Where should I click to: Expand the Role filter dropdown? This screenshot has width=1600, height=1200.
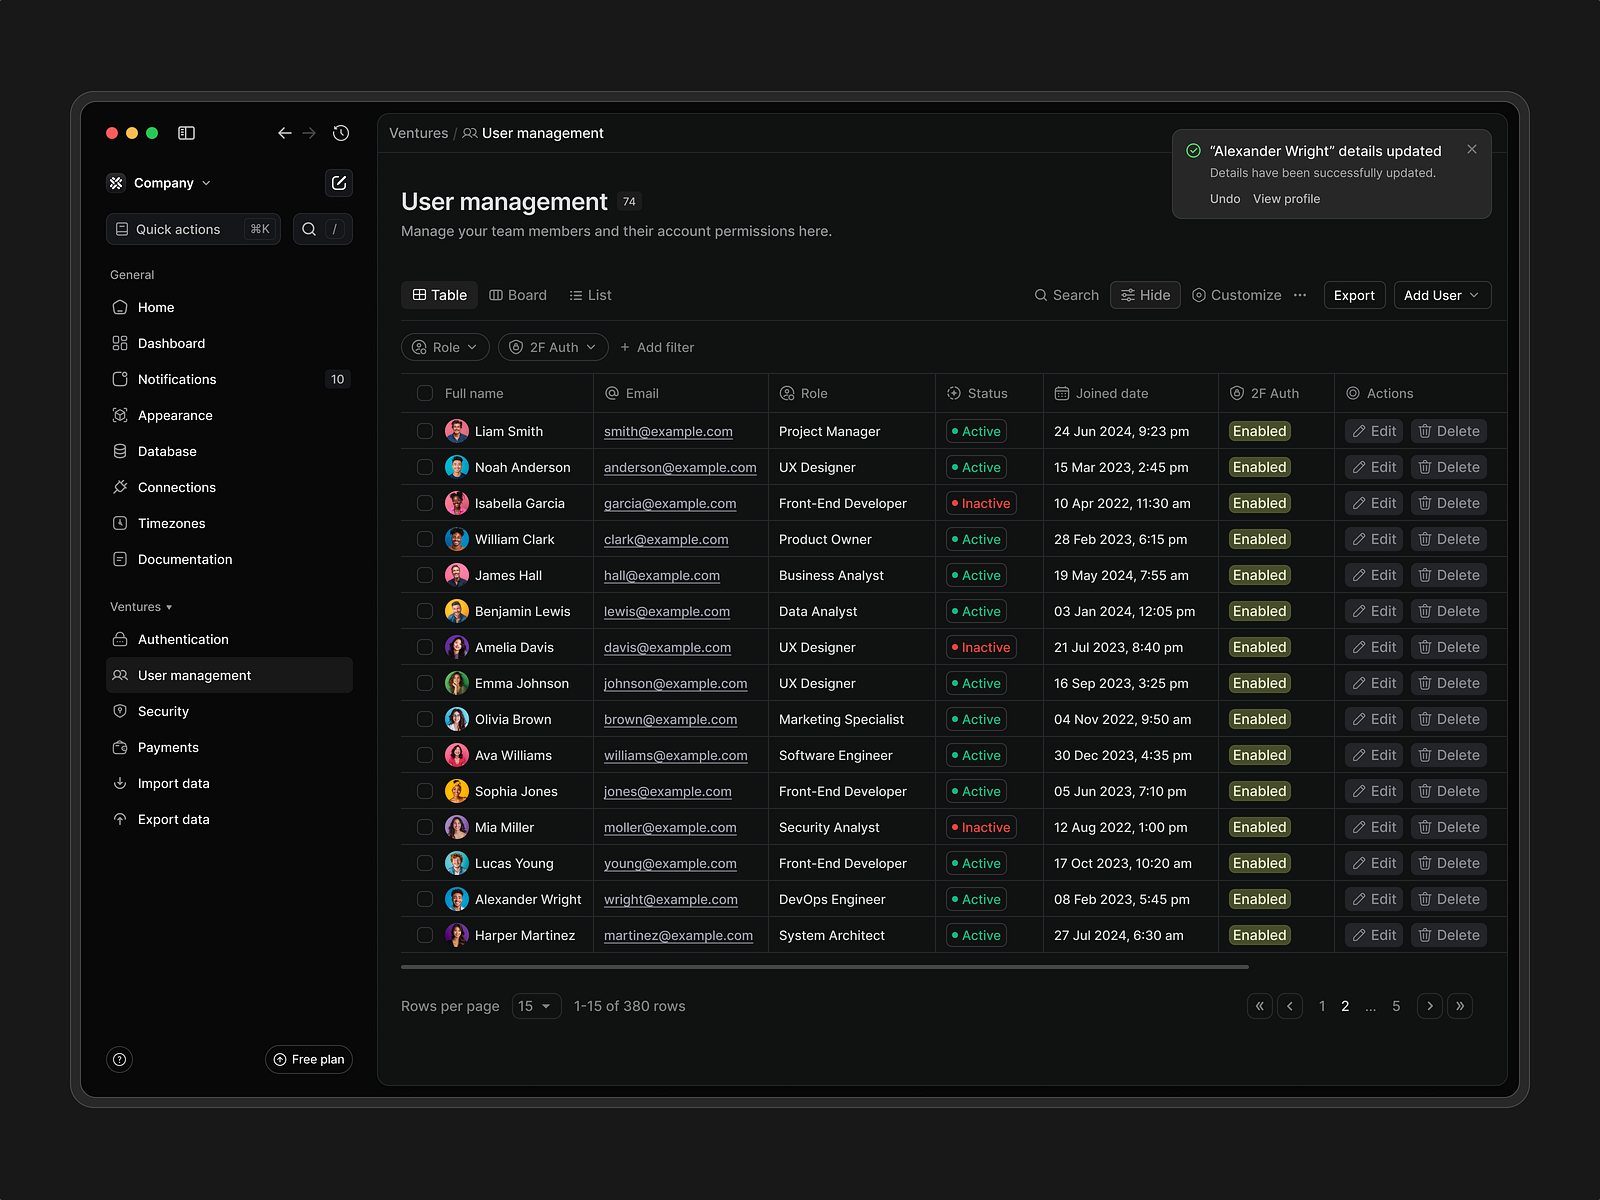pos(445,347)
